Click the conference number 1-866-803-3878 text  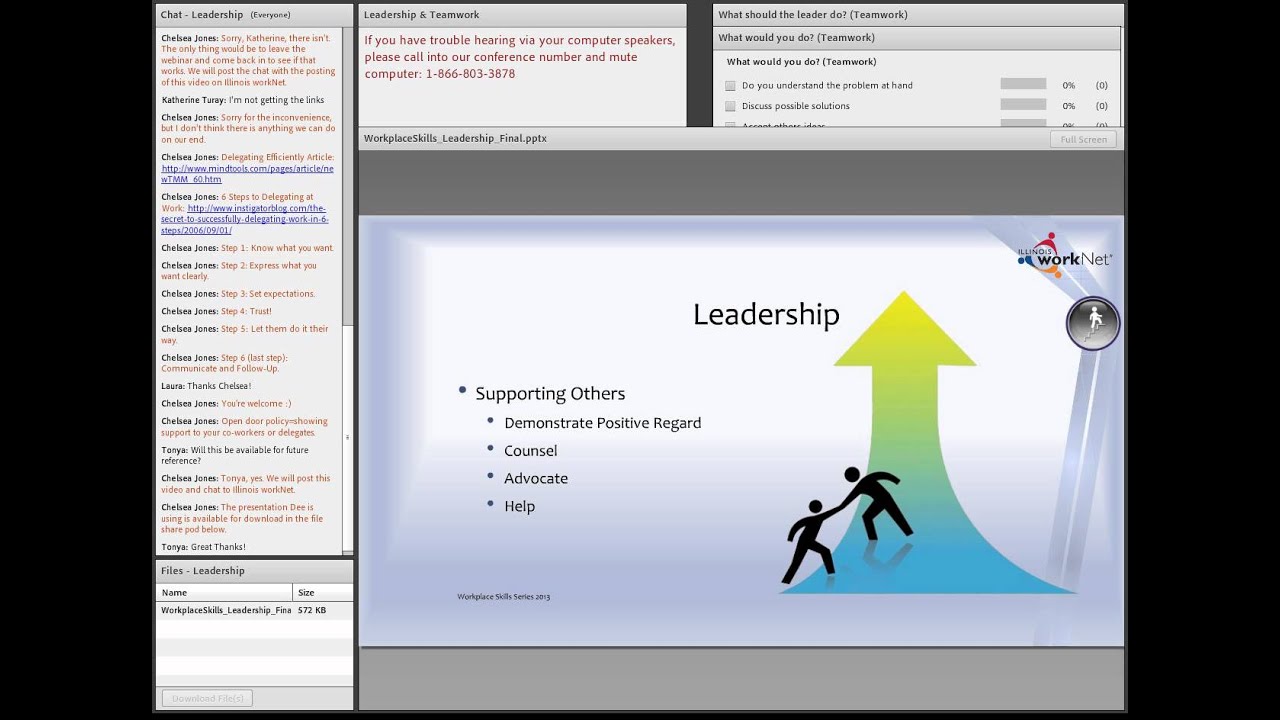(x=470, y=74)
